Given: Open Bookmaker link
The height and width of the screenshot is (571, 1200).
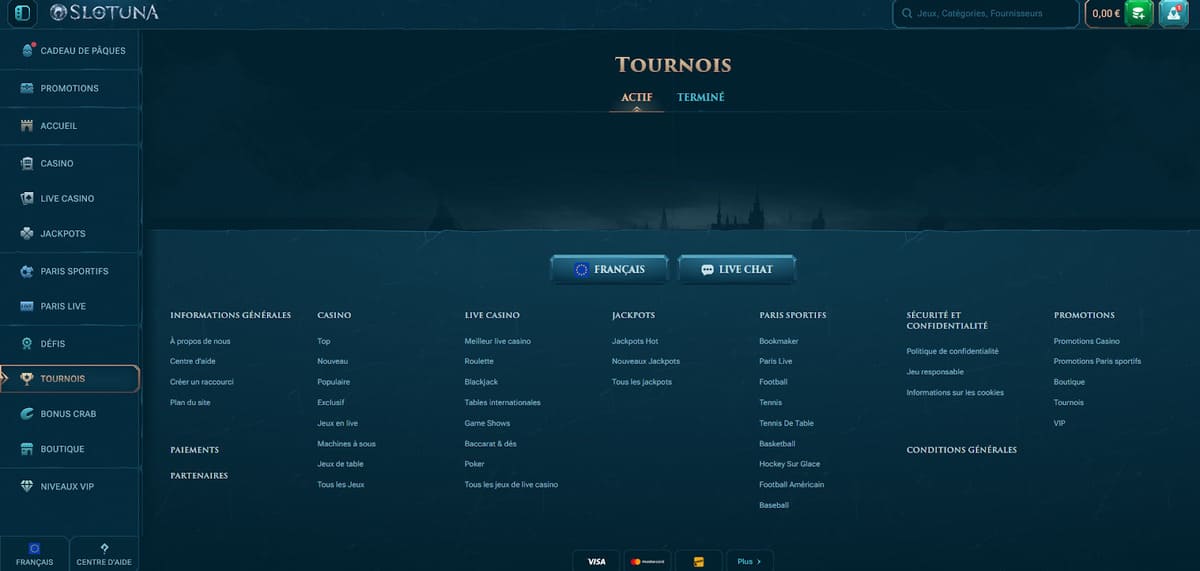Looking at the screenshot, I should coord(779,341).
